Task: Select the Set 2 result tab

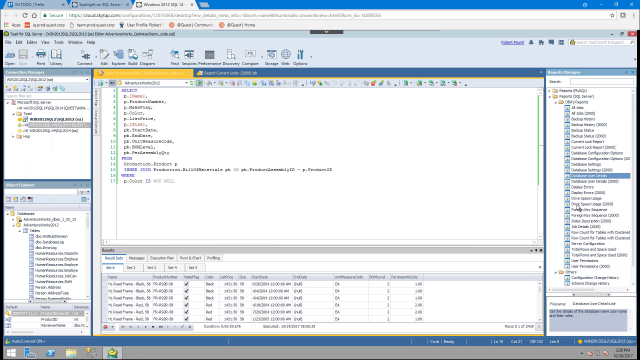Action: (131, 268)
